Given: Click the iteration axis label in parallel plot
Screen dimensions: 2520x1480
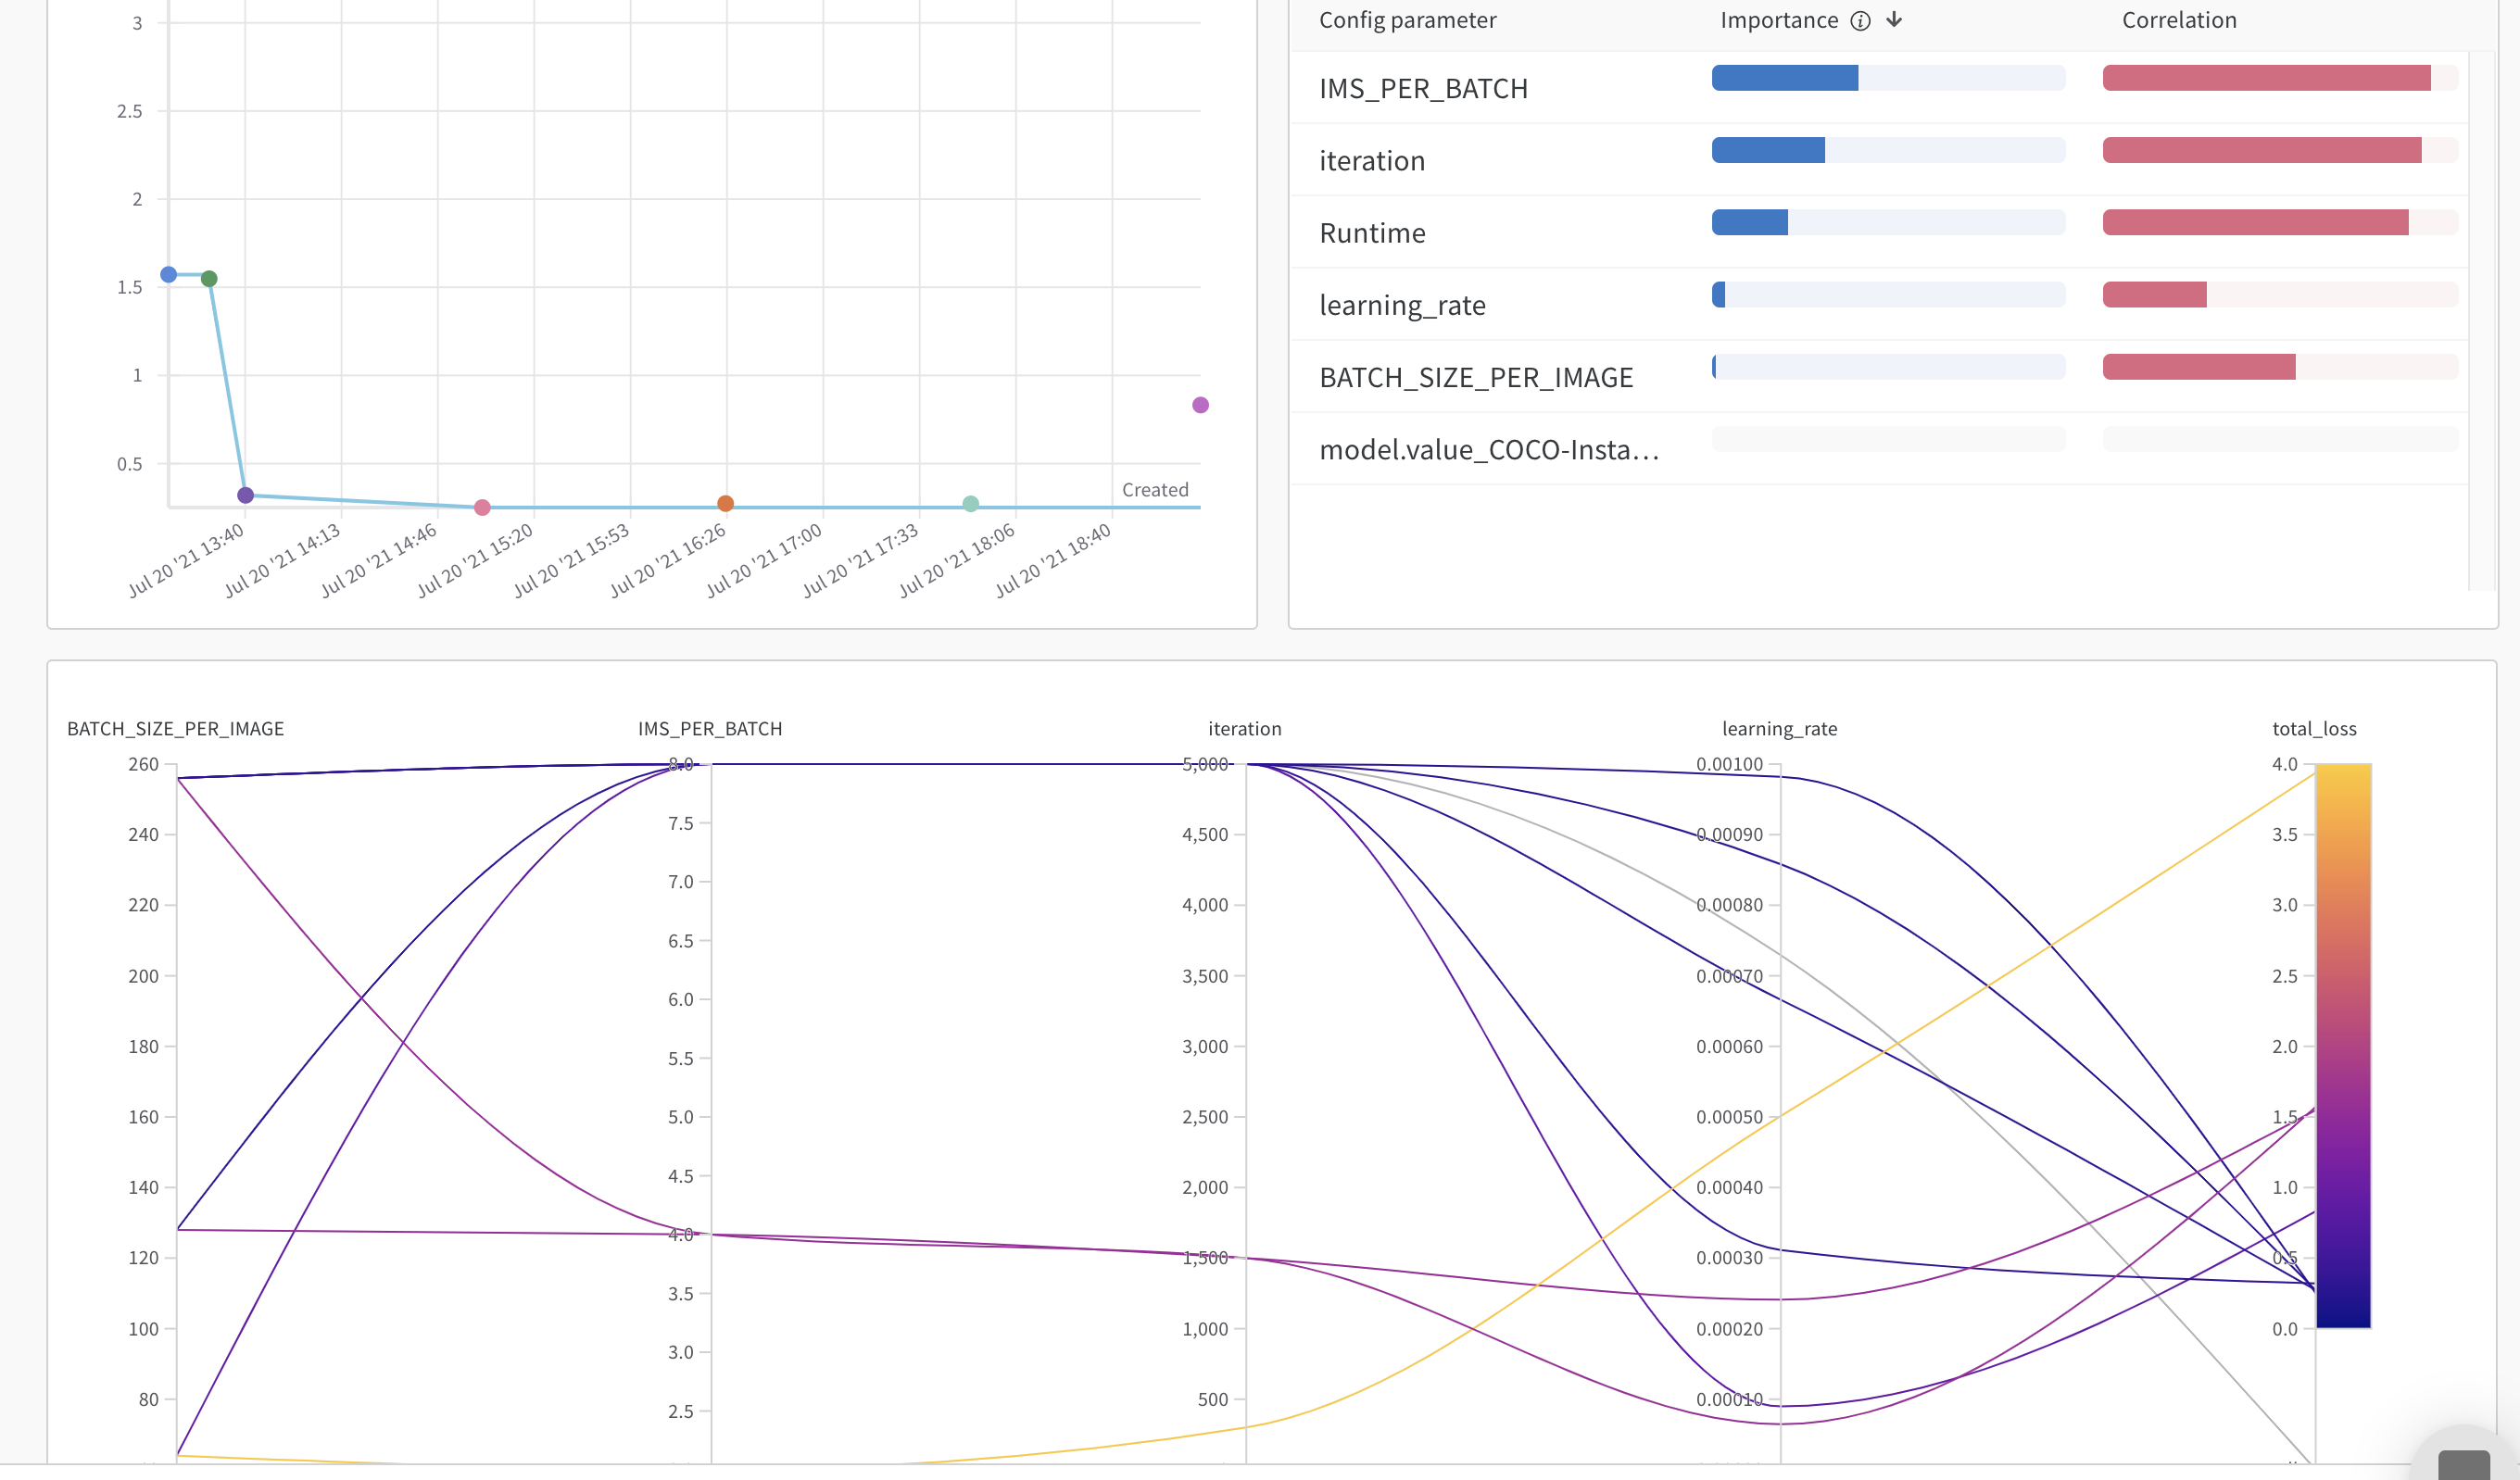Looking at the screenshot, I should pos(1244,729).
